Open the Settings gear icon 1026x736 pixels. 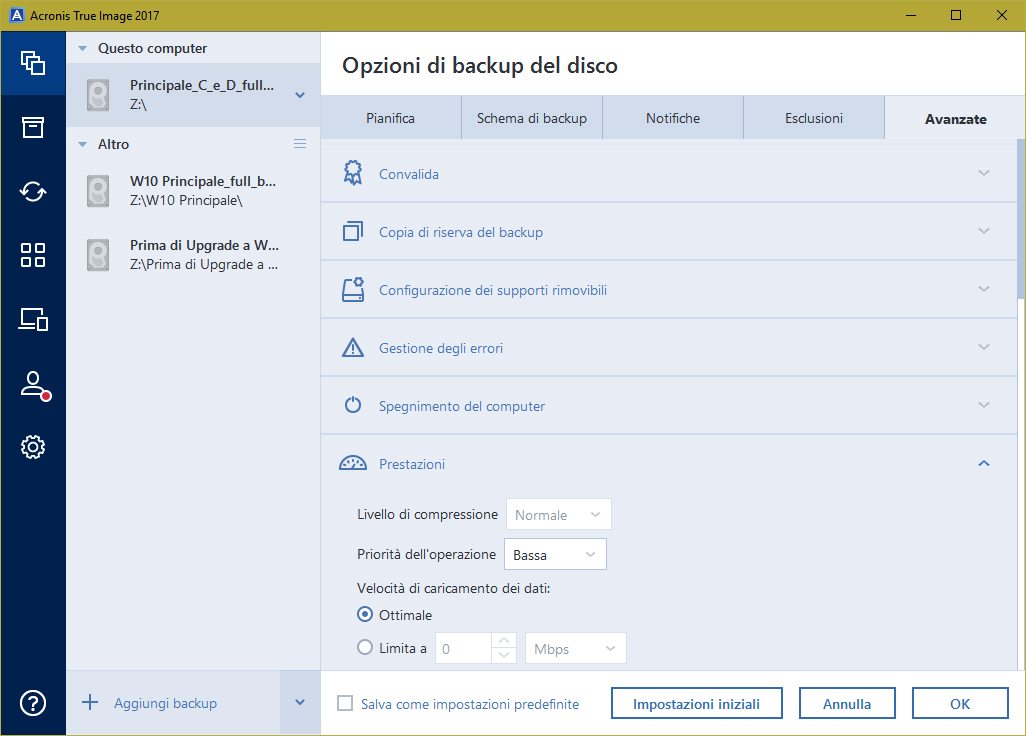pyautogui.click(x=33, y=447)
